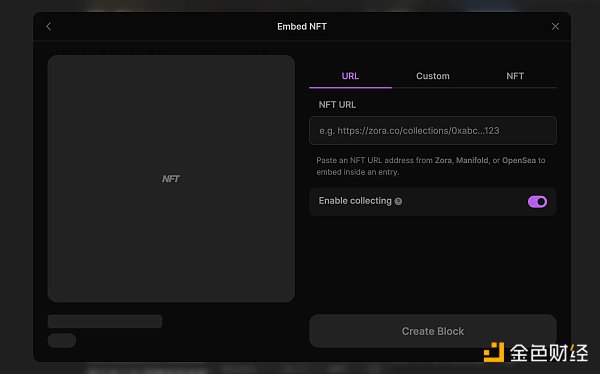The image size is (600, 374).
Task: Turn off the Enable collecting switch
Action: coord(537,202)
